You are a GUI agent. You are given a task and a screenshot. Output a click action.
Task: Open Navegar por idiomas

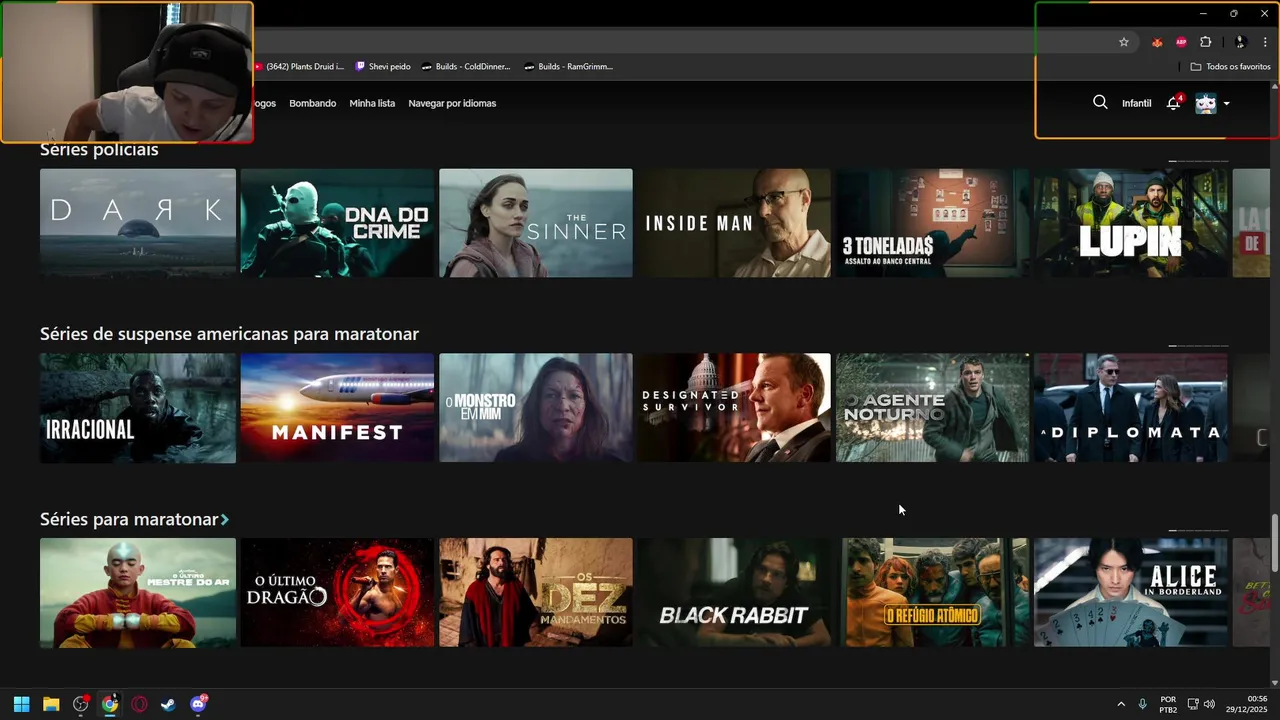[452, 103]
